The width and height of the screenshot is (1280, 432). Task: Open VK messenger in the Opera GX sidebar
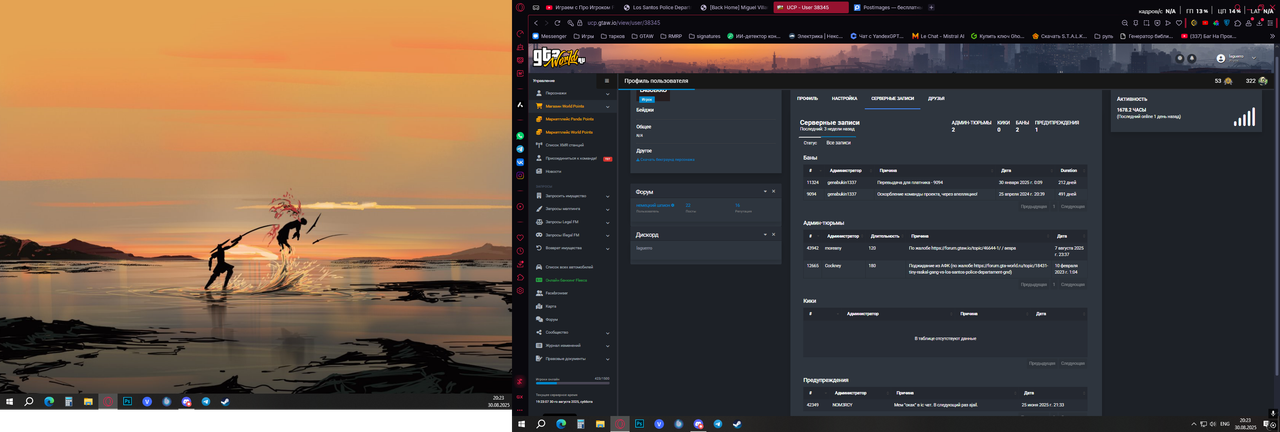tap(520, 162)
